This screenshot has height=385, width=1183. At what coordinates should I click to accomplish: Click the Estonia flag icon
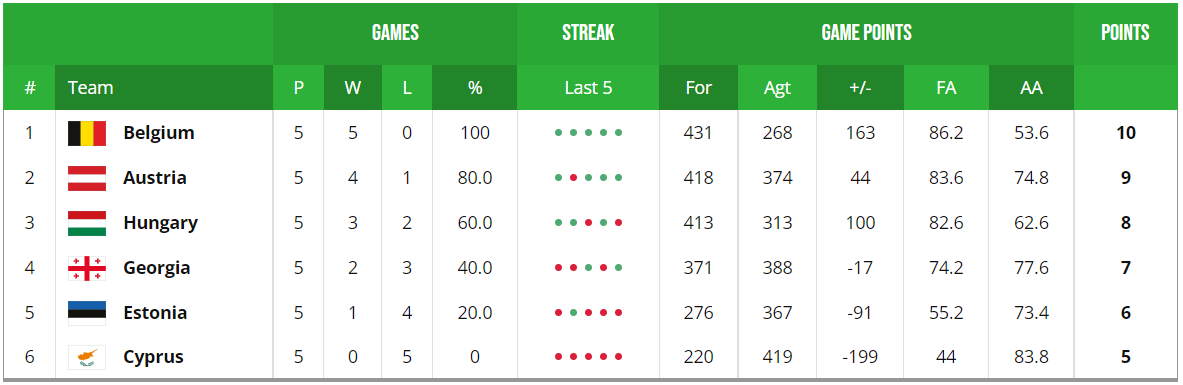pos(87,313)
